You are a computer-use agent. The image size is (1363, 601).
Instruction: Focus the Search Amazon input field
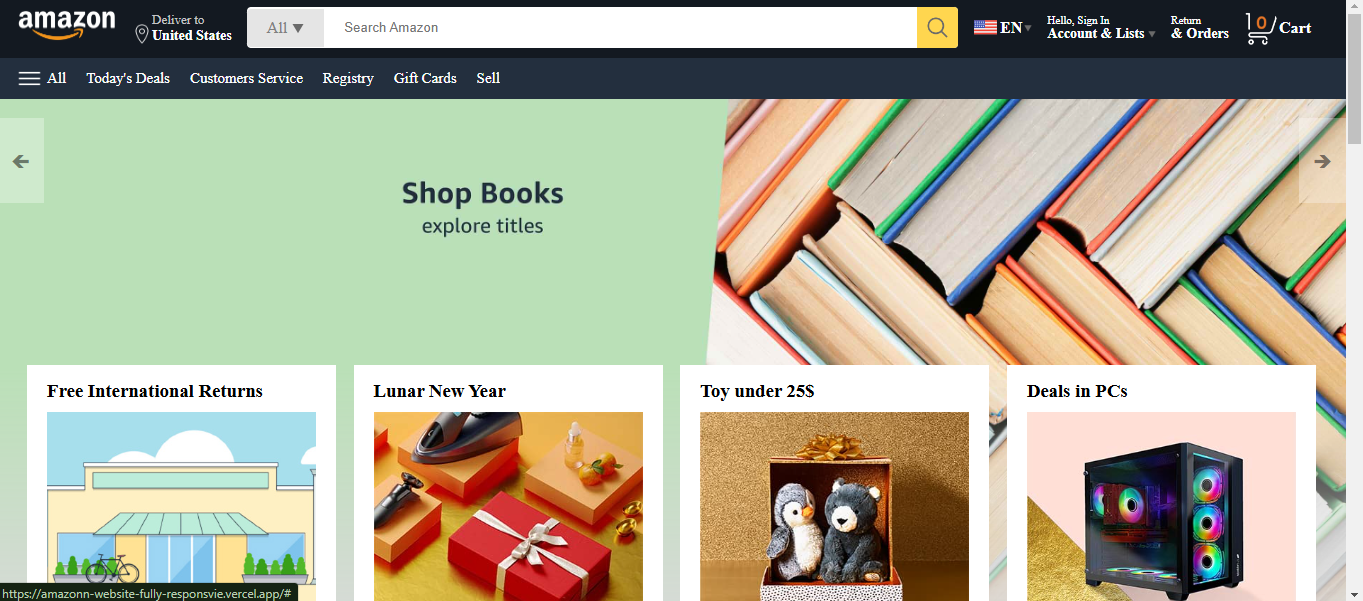coord(620,28)
